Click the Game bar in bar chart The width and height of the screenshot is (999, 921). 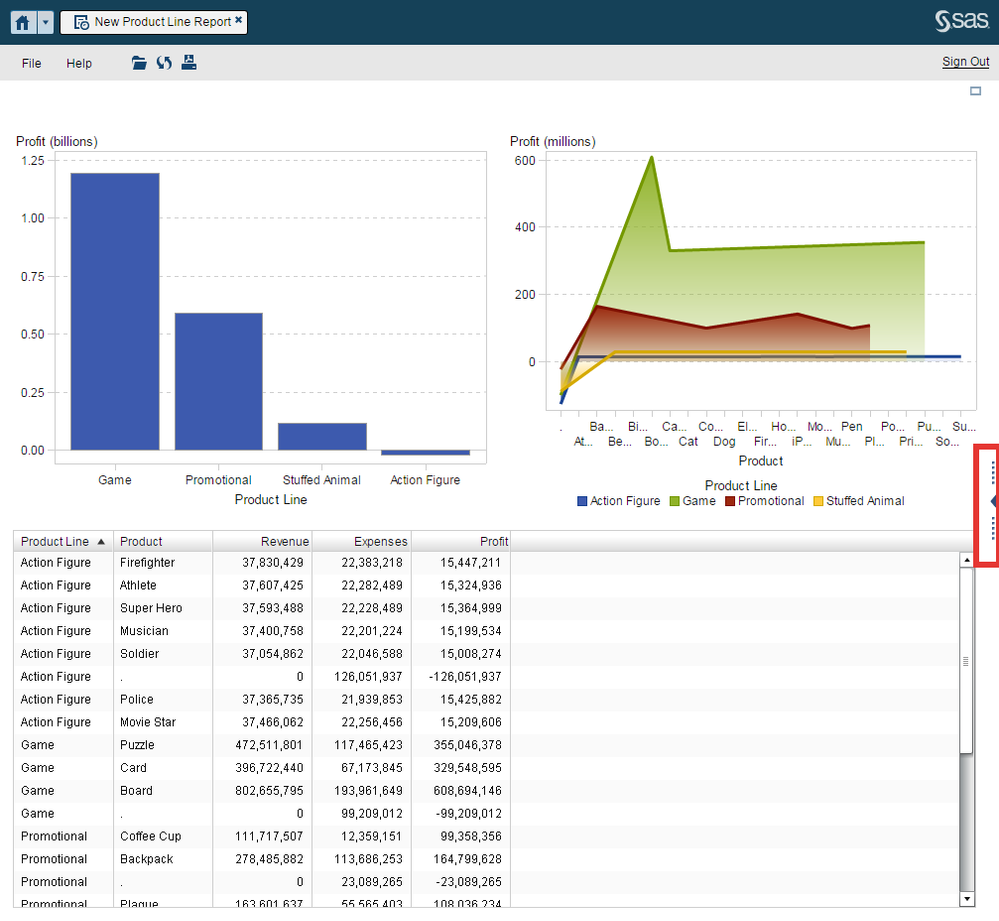click(x=114, y=312)
